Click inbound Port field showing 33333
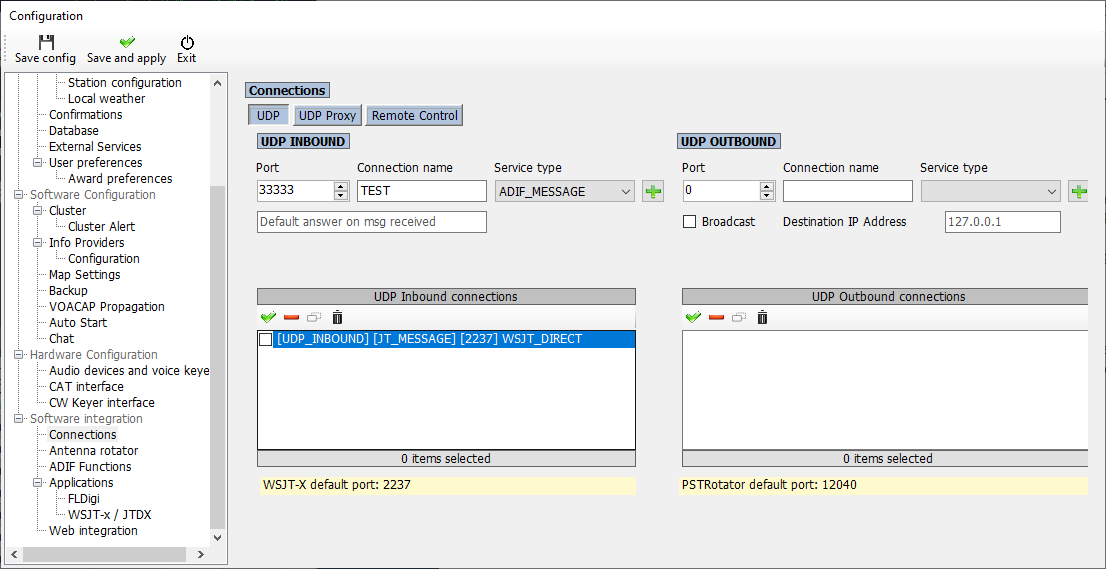This screenshot has width=1106, height=569. 296,191
